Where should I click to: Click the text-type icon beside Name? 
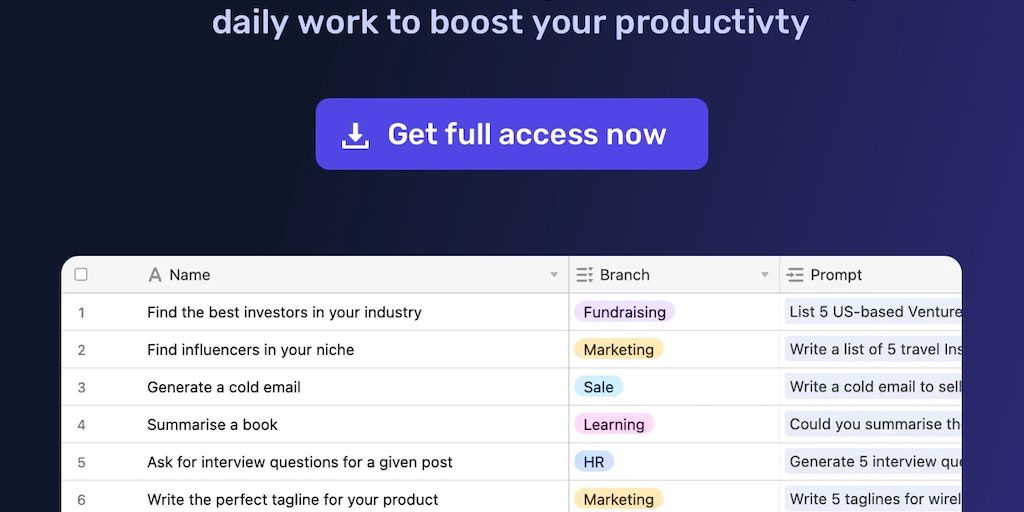(x=155, y=275)
